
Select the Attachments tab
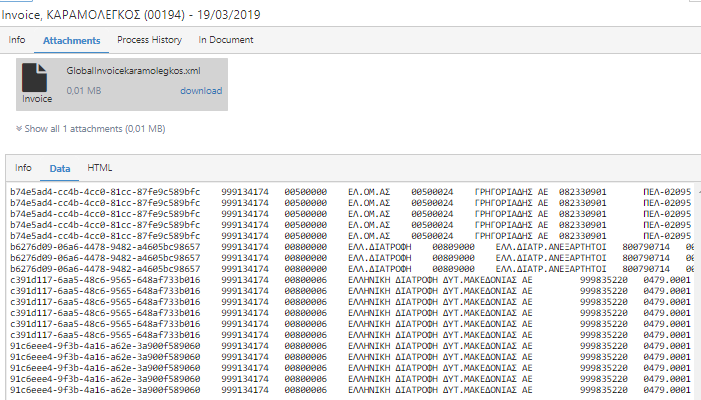72,41
